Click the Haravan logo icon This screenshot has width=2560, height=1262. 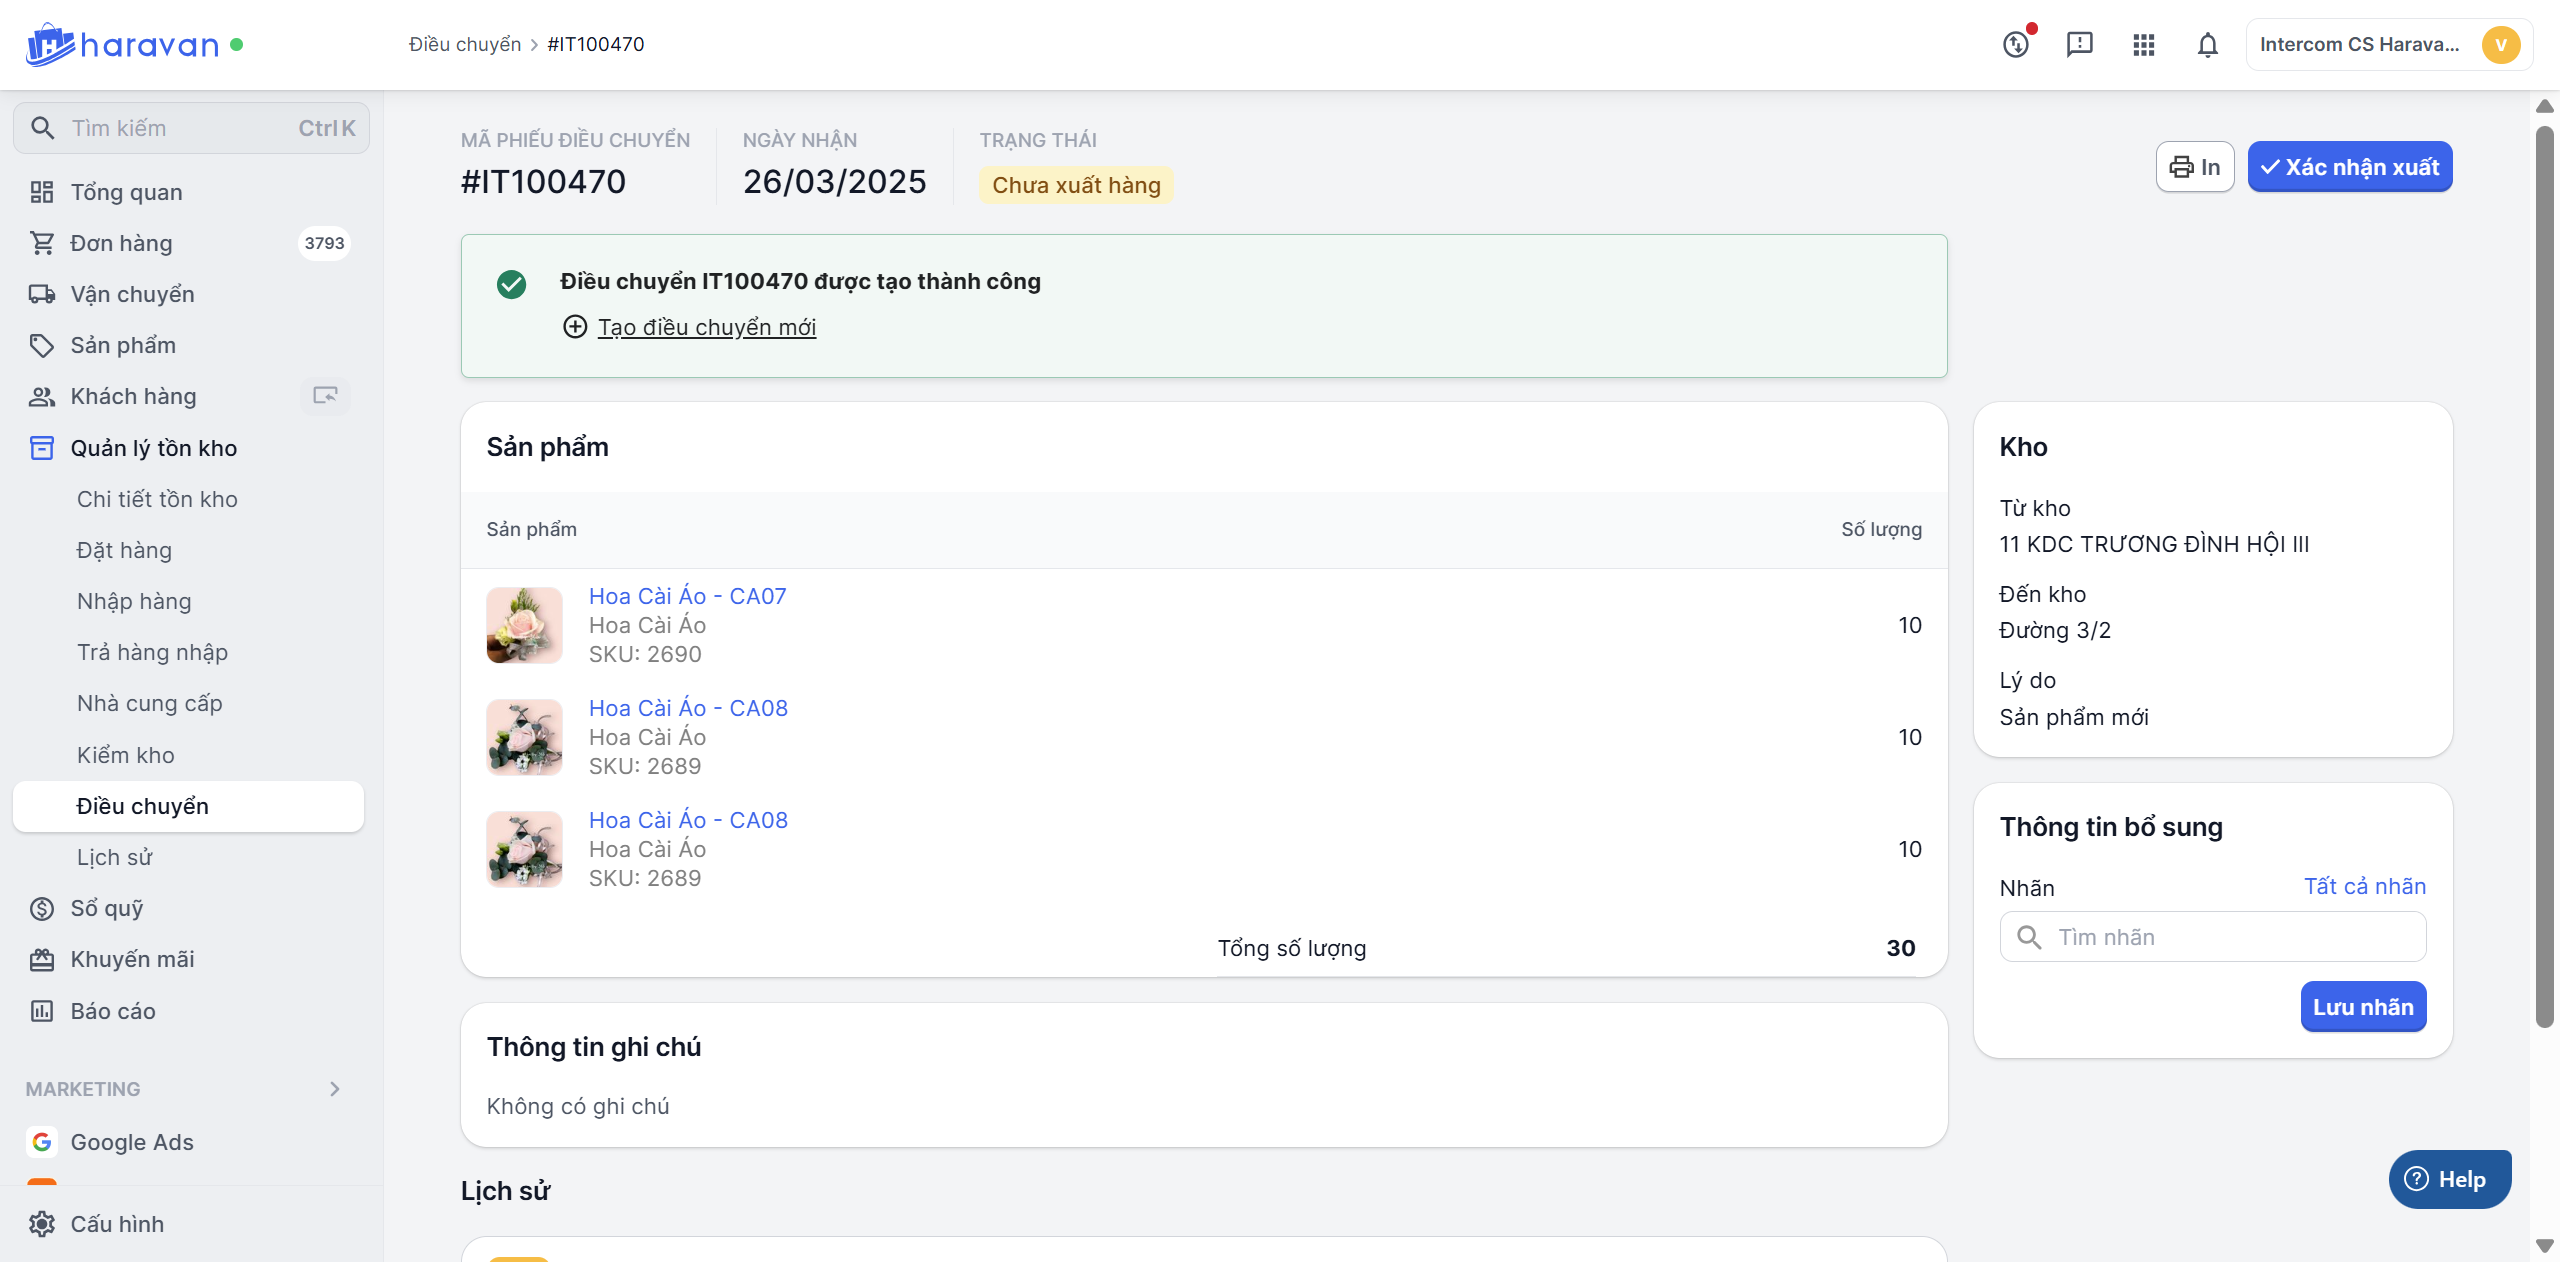tap(49, 45)
